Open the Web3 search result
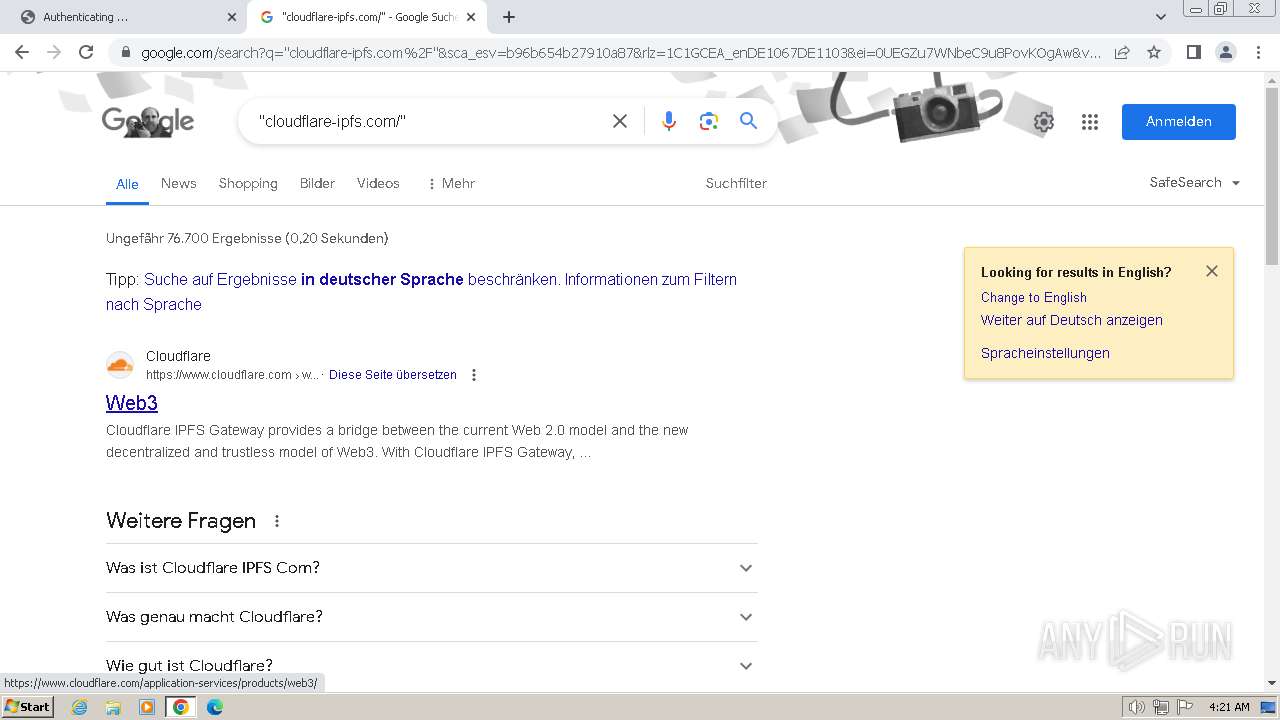1280x720 pixels. pyautogui.click(x=132, y=403)
